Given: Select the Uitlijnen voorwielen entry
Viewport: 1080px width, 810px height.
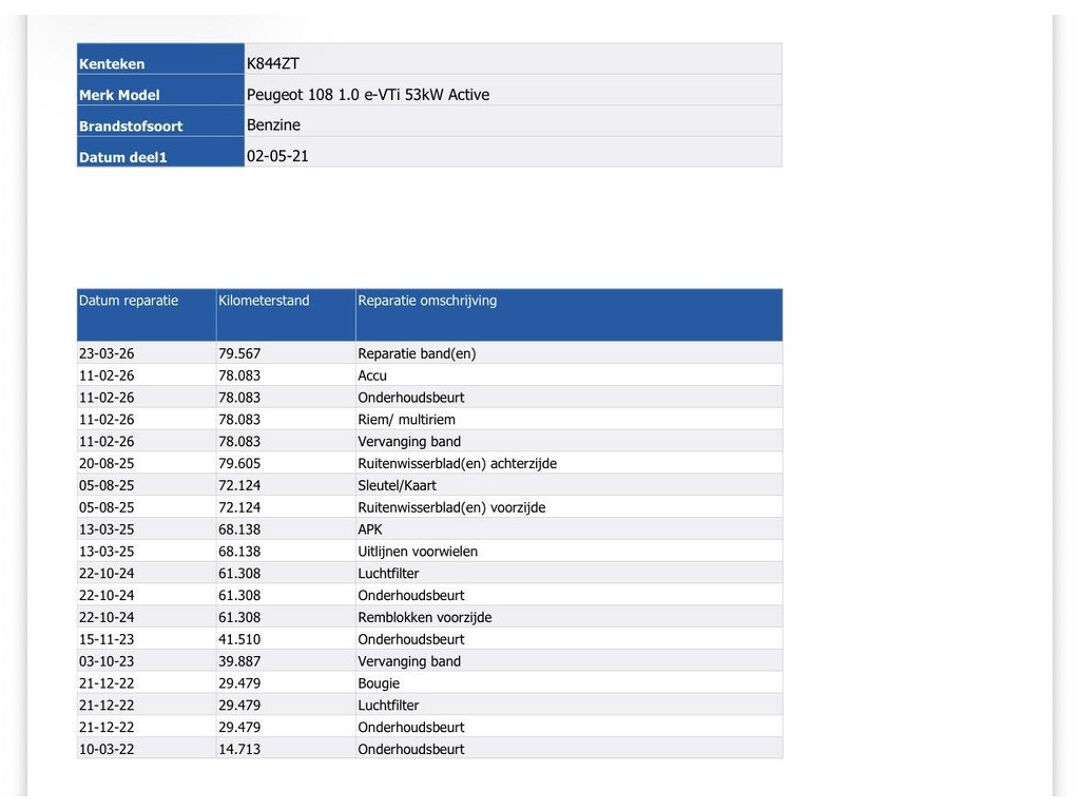Looking at the screenshot, I should coord(417,552).
